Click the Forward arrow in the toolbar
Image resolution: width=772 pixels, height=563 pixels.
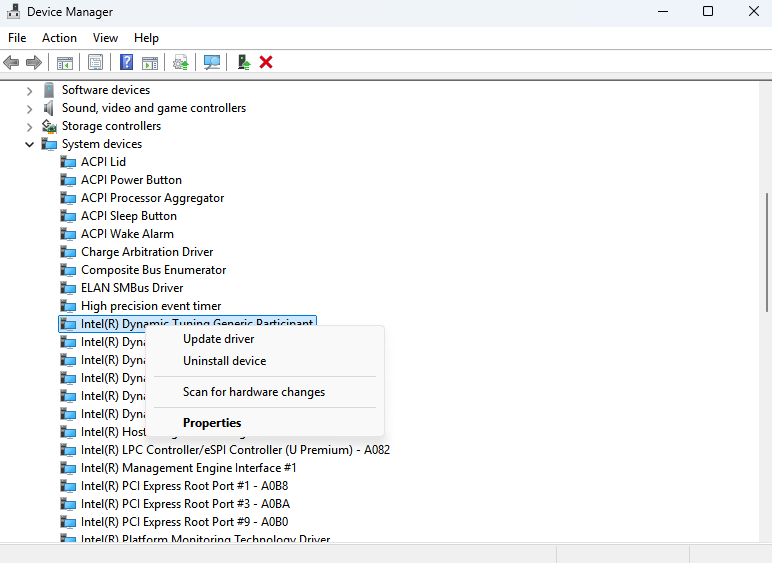click(x=34, y=62)
